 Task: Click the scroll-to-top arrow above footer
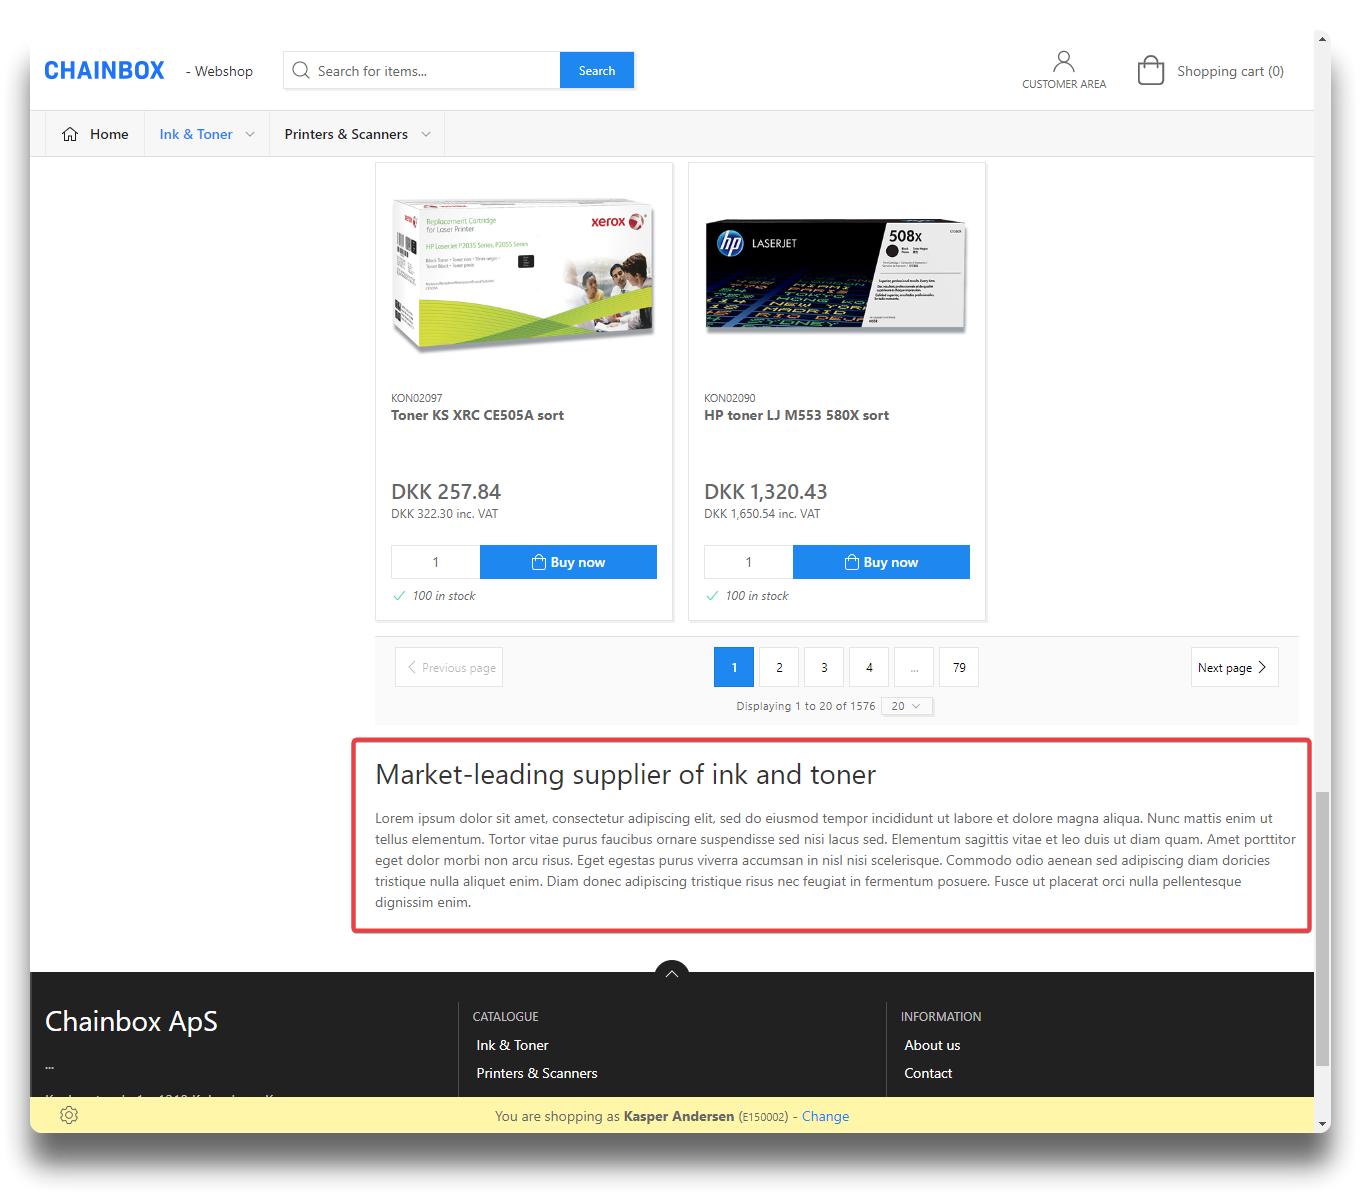tap(672, 973)
